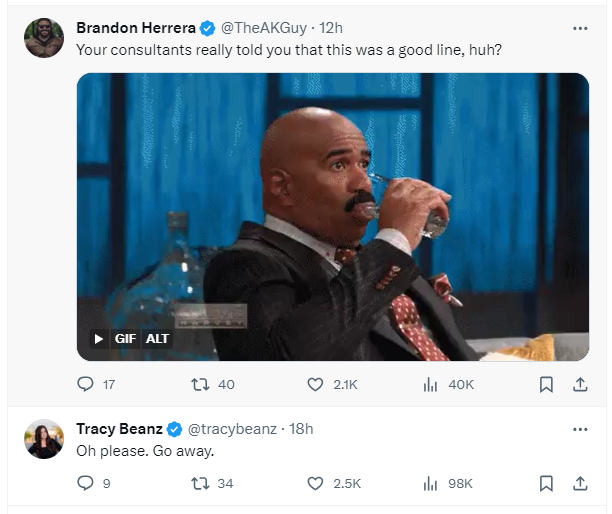Like Tracy Beanz's tweet
This screenshot has width=612, height=514.
click(x=315, y=484)
